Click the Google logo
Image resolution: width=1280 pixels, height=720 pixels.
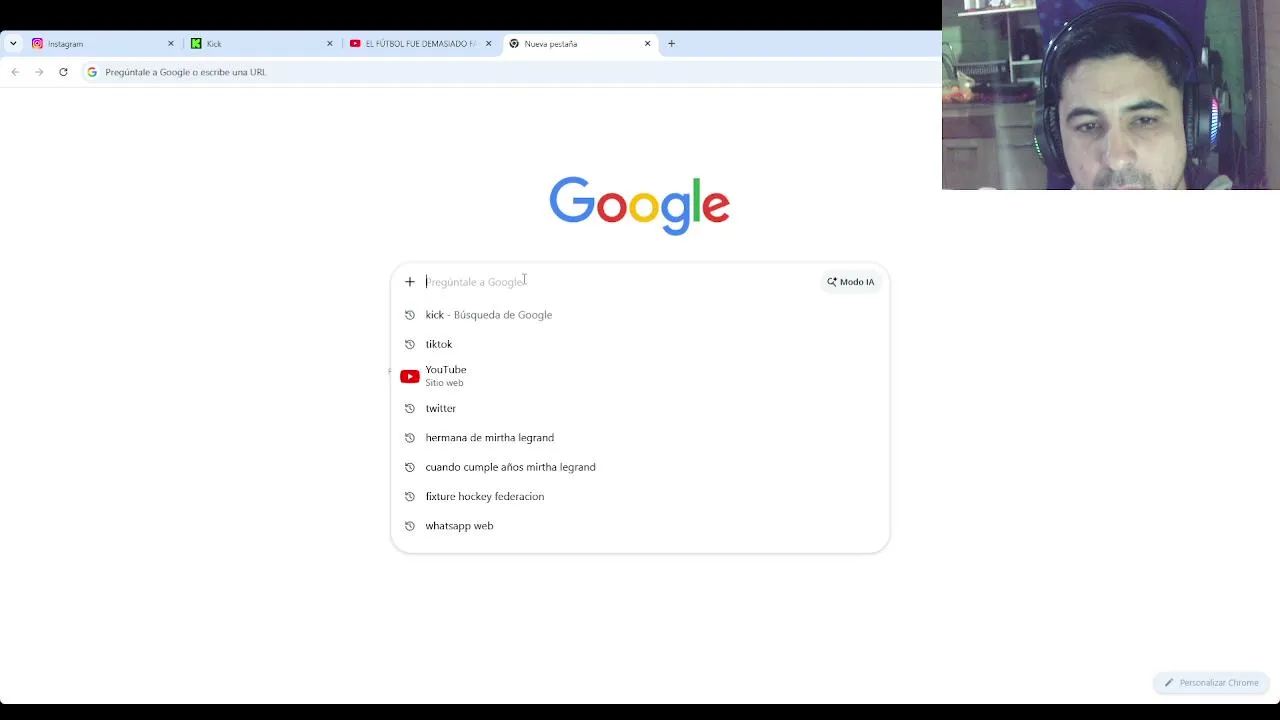[x=639, y=206]
